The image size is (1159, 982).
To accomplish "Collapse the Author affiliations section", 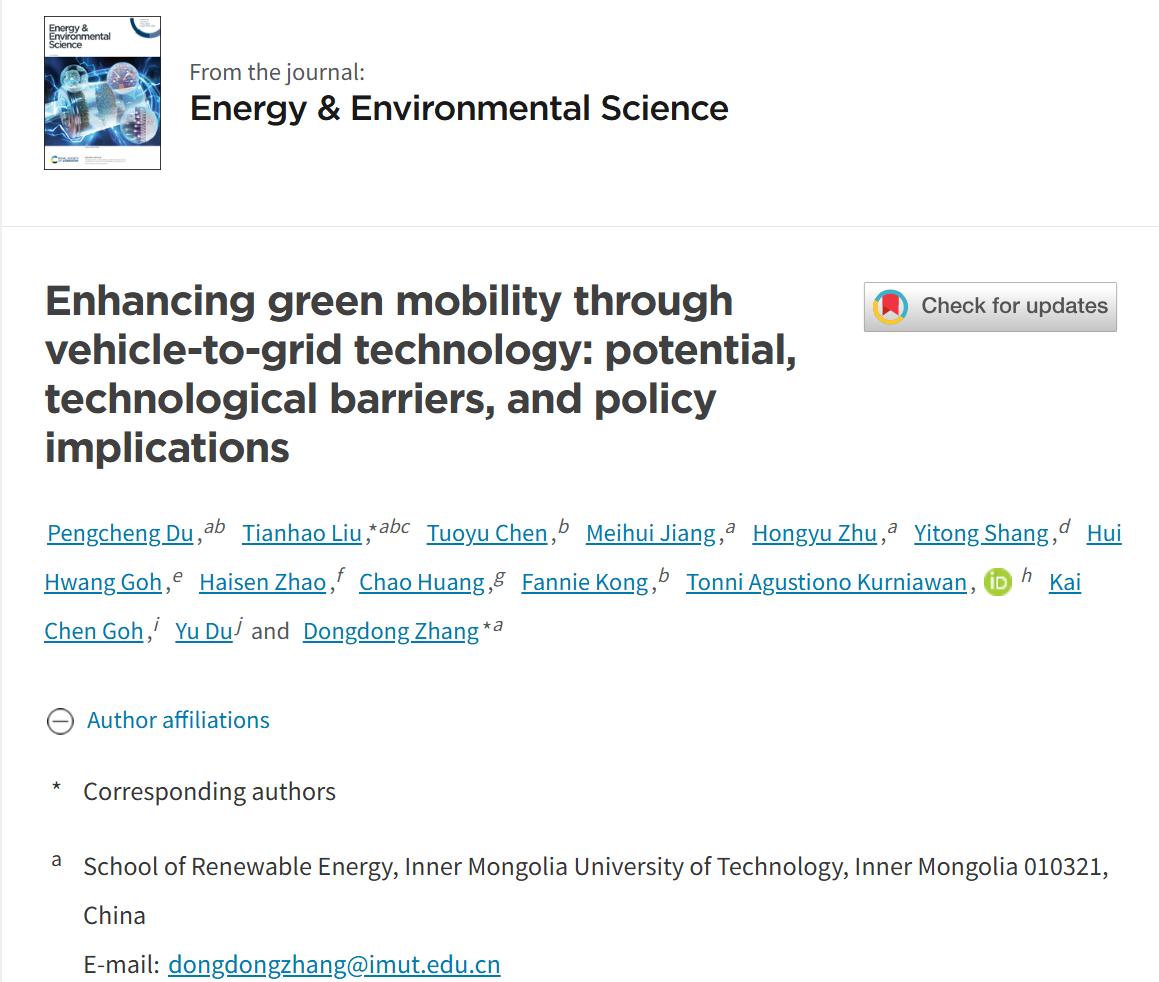I will (178, 720).
